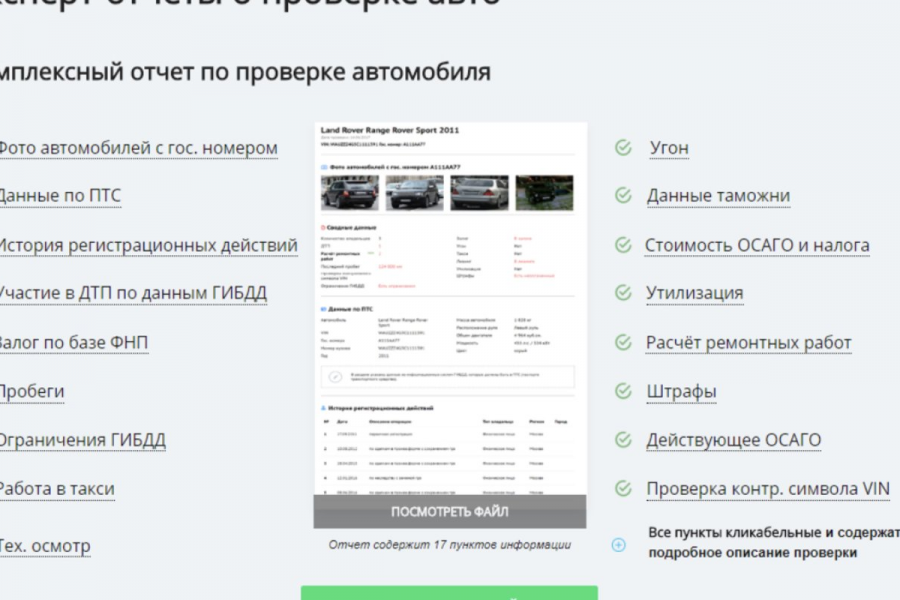Open the Данные по ПТС link
This screenshot has width=900, height=600.
[x=60, y=196]
